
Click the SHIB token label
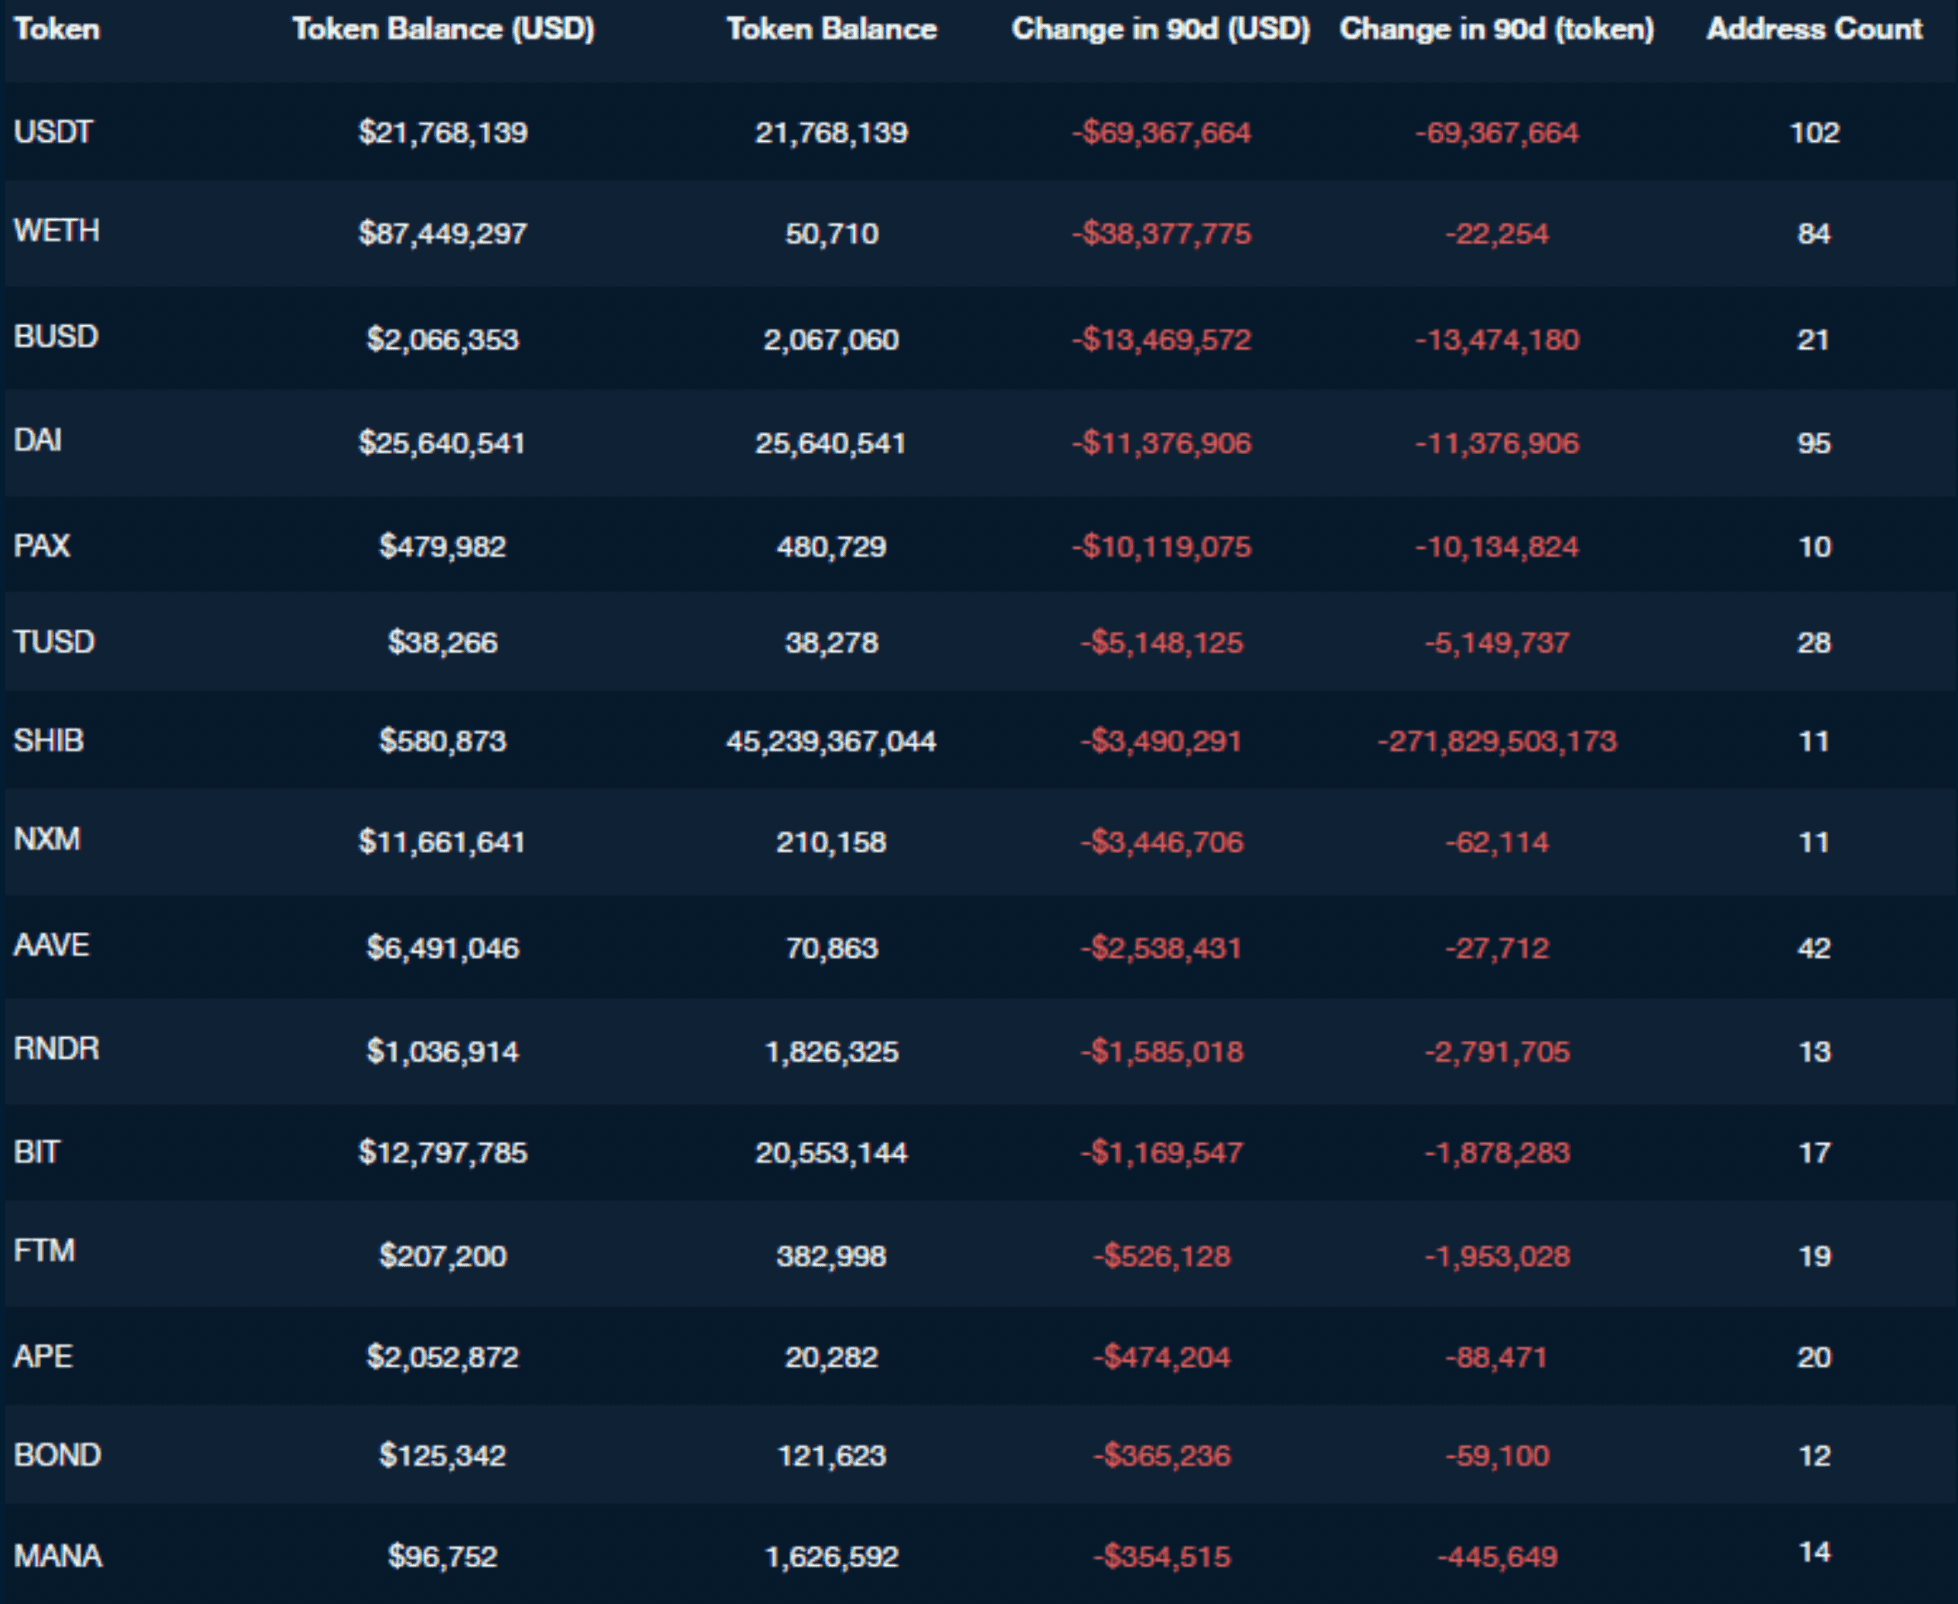(48, 741)
